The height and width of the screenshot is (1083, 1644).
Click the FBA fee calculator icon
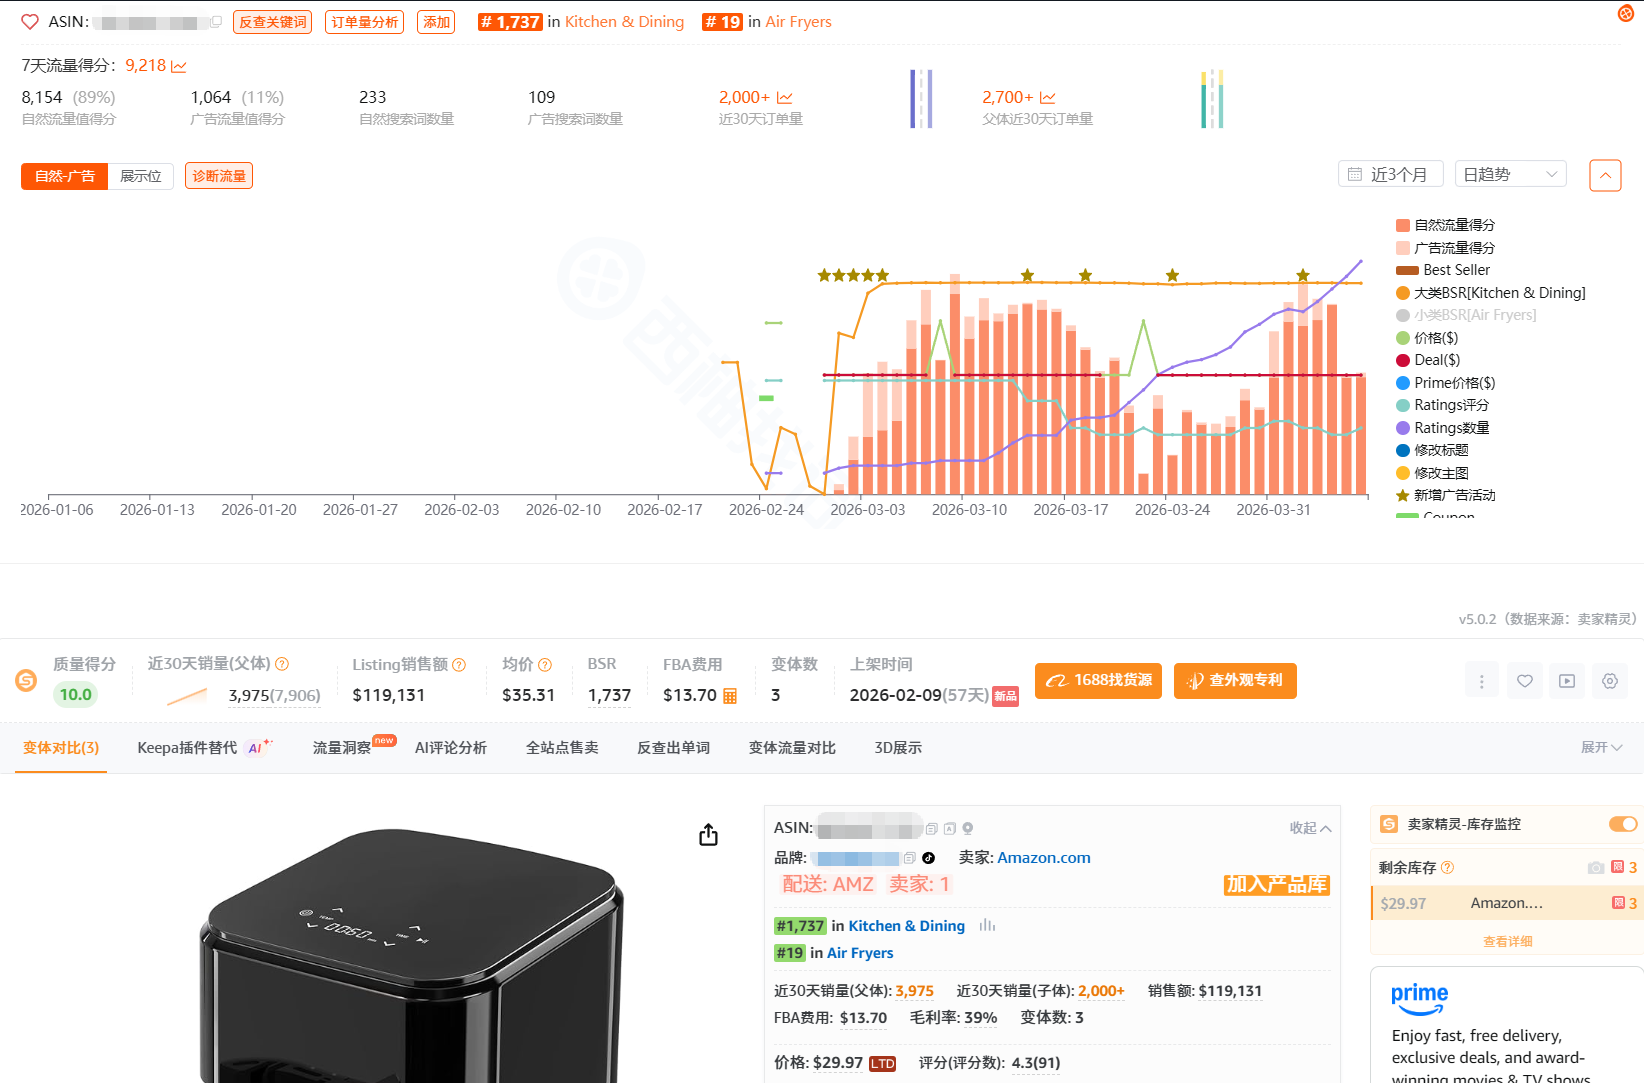(x=730, y=696)
